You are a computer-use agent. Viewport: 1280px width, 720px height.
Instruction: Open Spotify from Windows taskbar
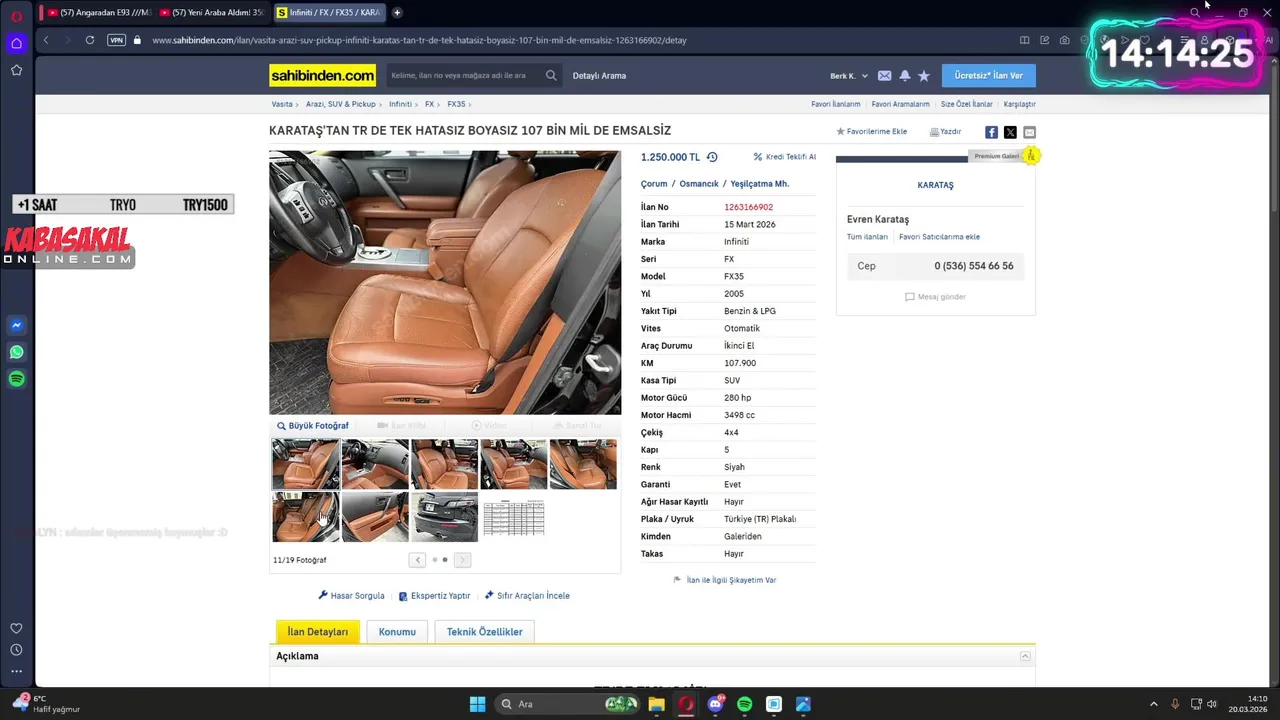tap(744, 704)
